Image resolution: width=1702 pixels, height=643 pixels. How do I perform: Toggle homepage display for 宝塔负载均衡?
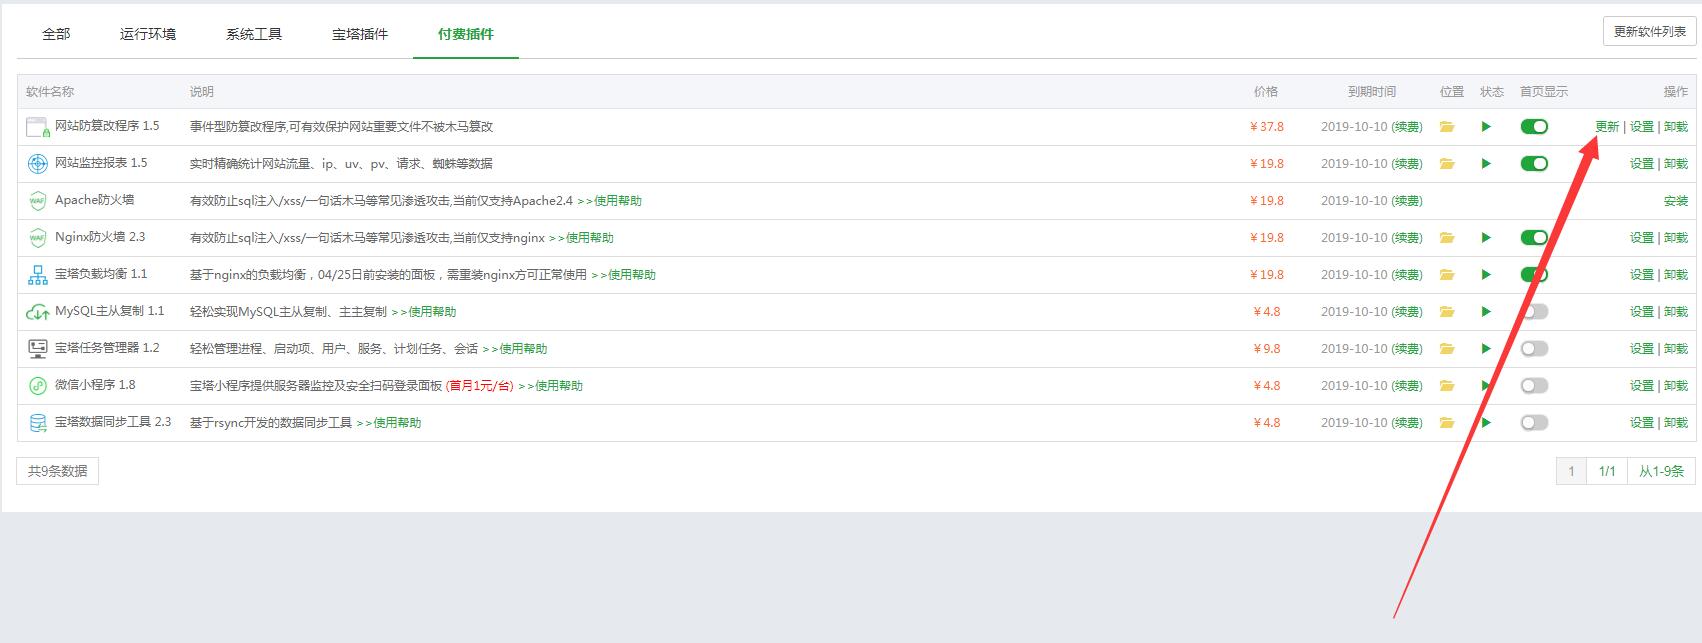tap(1534, 275)
